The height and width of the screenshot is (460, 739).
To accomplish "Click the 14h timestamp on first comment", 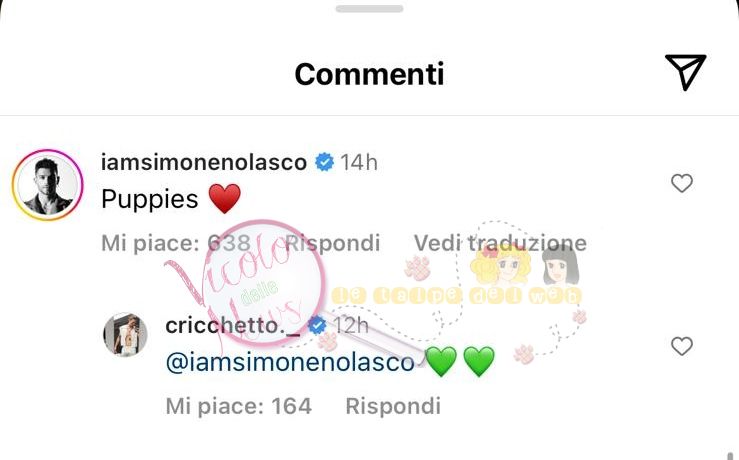I will (359, 163).
